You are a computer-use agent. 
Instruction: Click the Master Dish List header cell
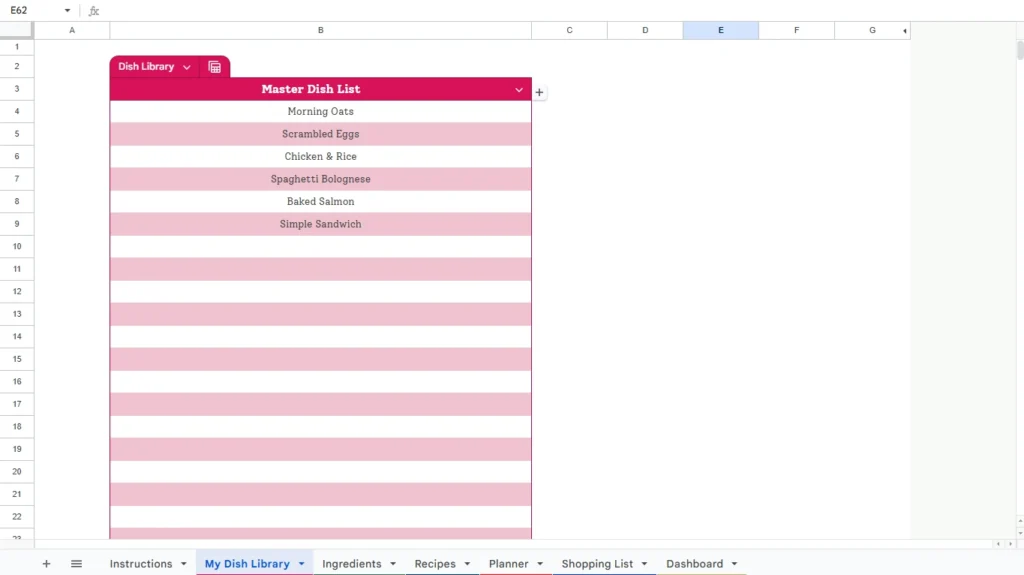(321, 89)
